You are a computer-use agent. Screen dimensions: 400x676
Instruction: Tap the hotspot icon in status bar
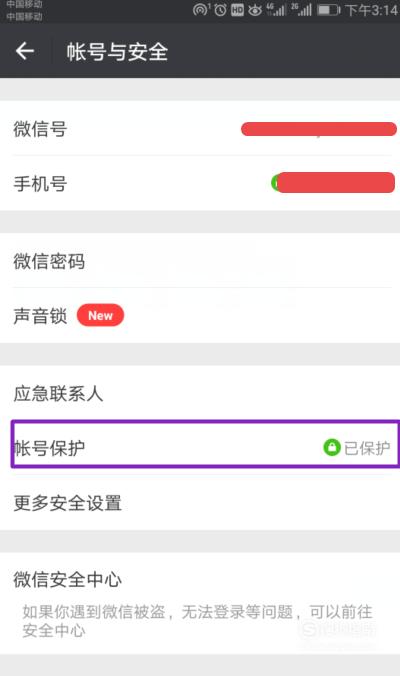click(200, 9)
